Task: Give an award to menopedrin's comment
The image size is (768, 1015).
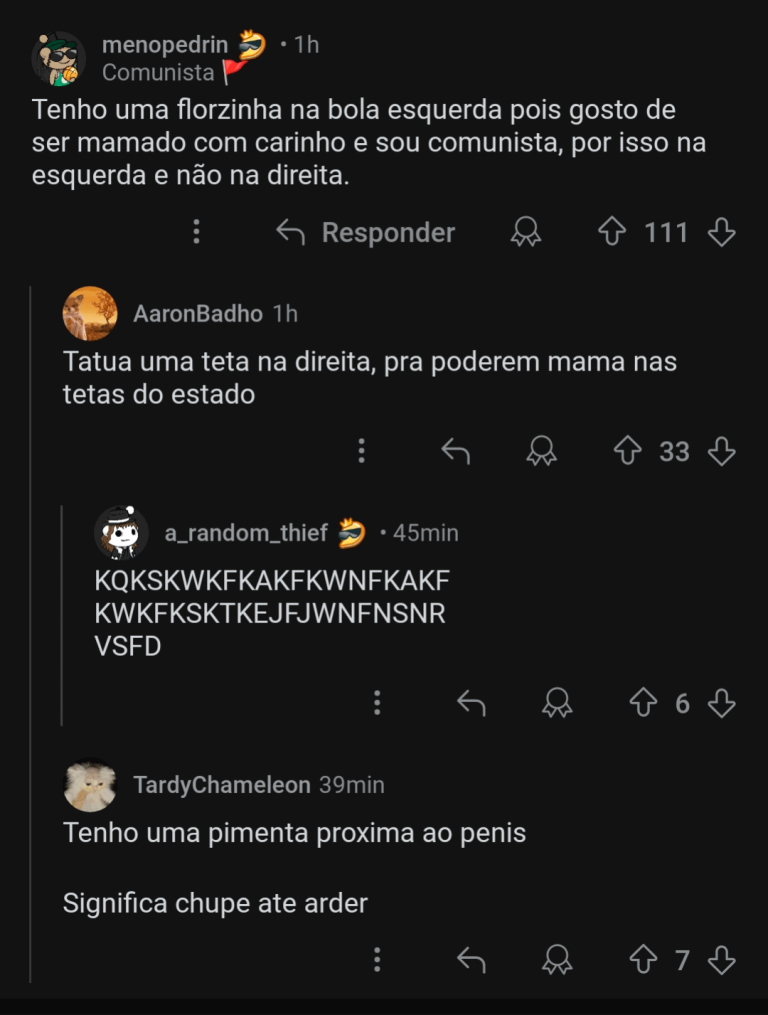Action: (x=526, y=233)
